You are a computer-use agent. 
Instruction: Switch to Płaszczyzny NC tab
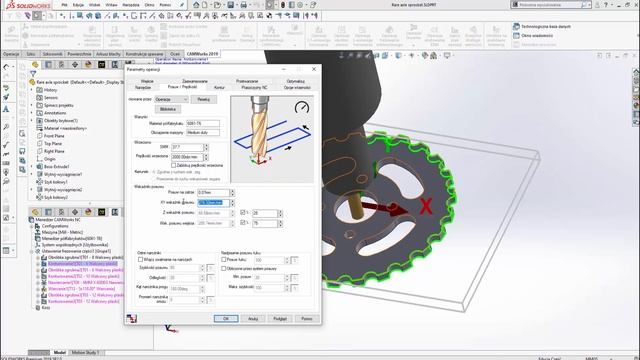coord(254,87)
